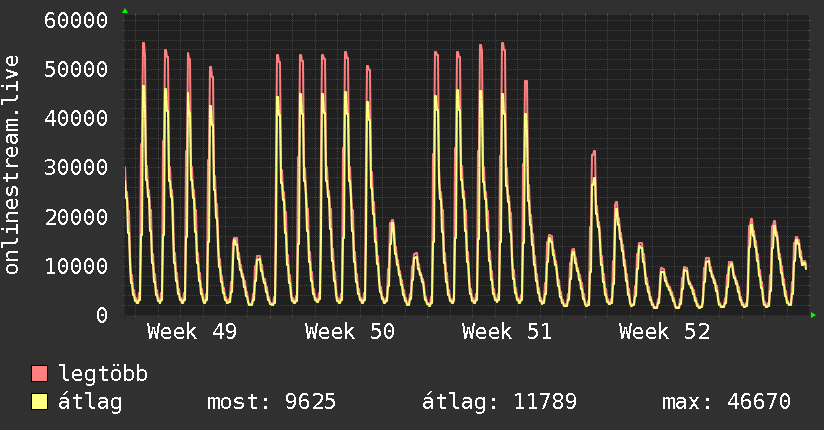Click the 30000 y-axis label
824x430 pixels.
click(77, 167)
